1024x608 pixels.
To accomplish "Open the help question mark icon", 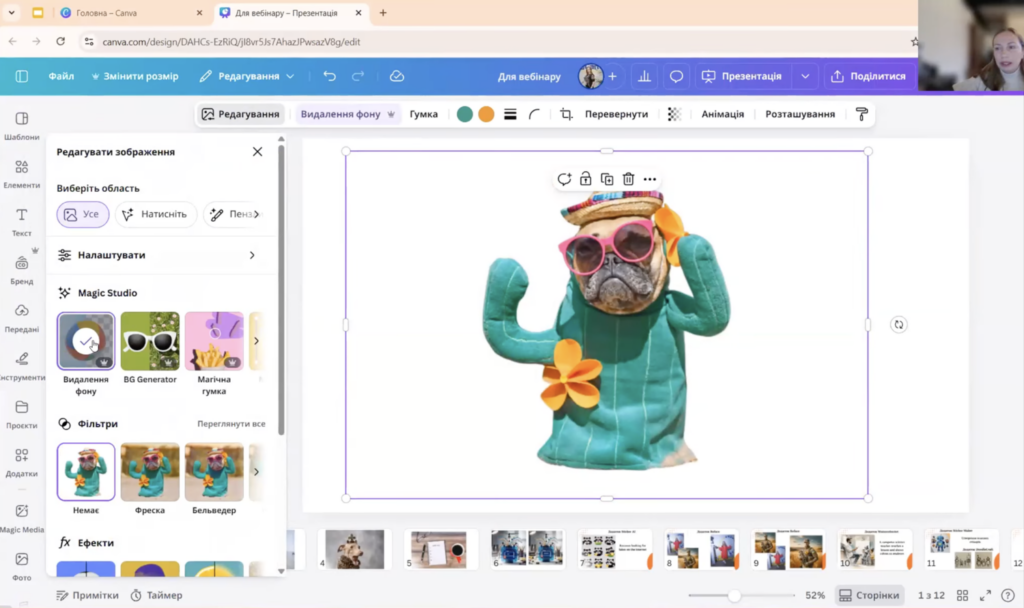I will 1008,596.
